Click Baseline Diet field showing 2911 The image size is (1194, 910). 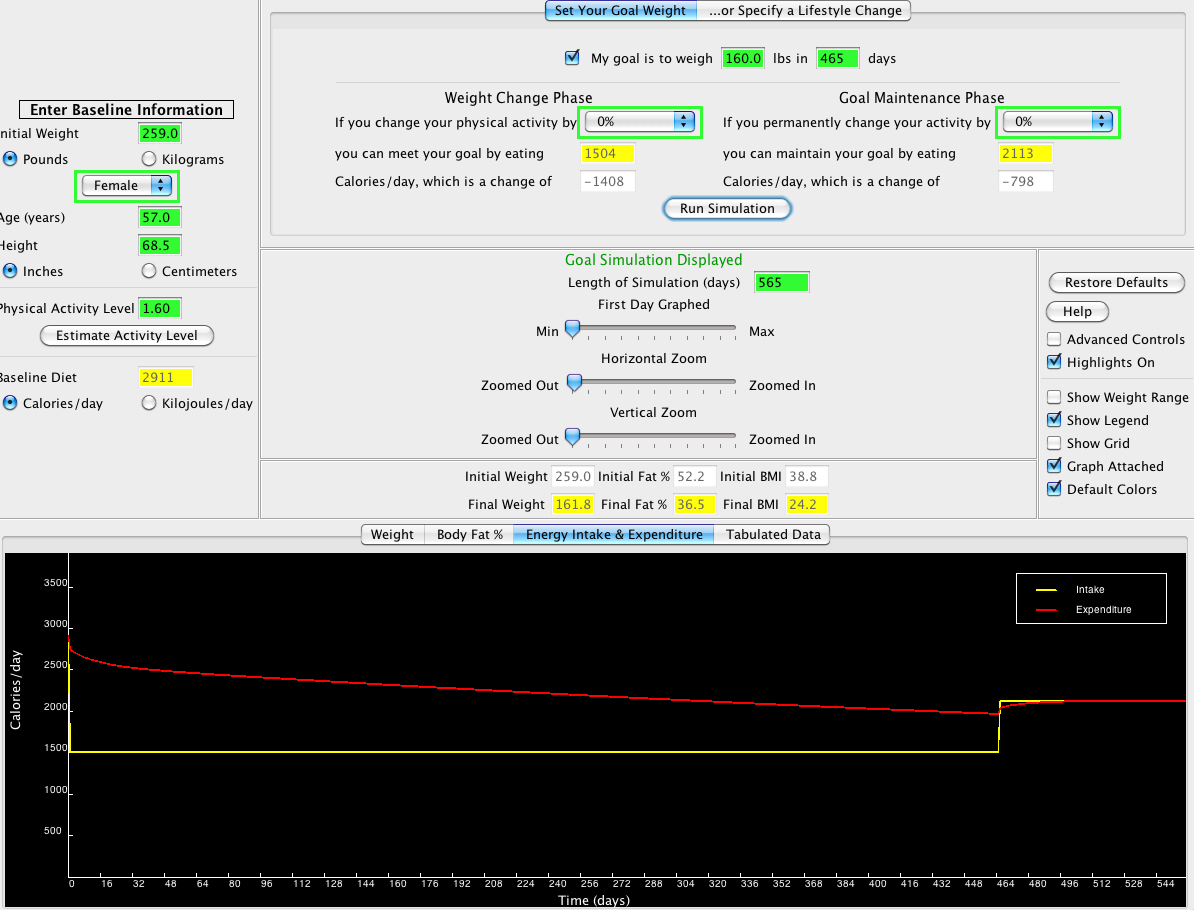pyautogui.click(x=165, y=377)
